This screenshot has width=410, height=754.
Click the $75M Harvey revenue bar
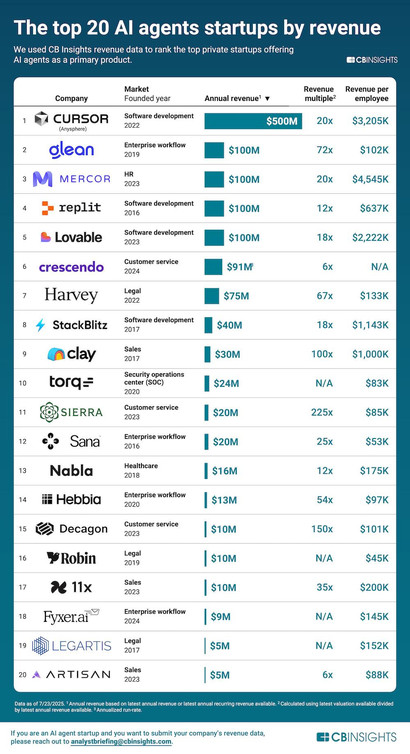(x=211, y=296)
